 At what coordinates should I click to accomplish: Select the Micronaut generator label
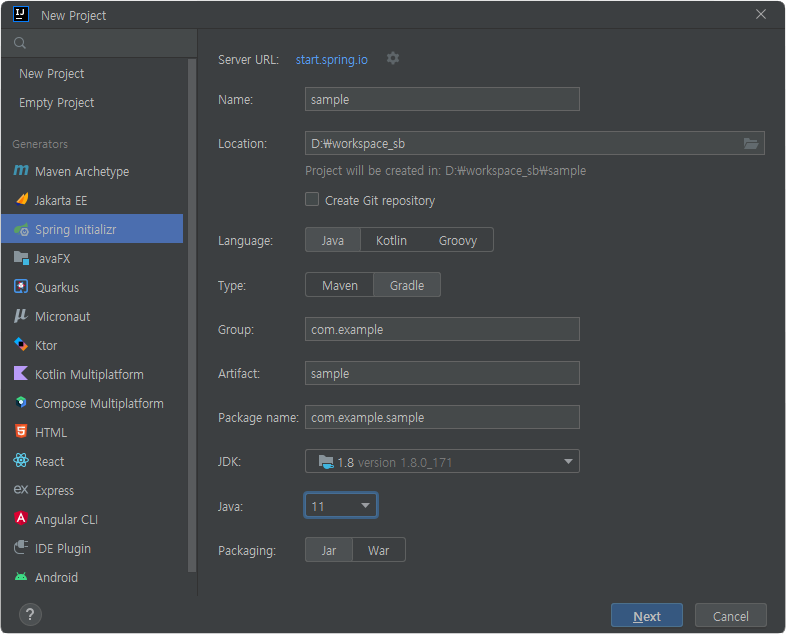[63, 317]
